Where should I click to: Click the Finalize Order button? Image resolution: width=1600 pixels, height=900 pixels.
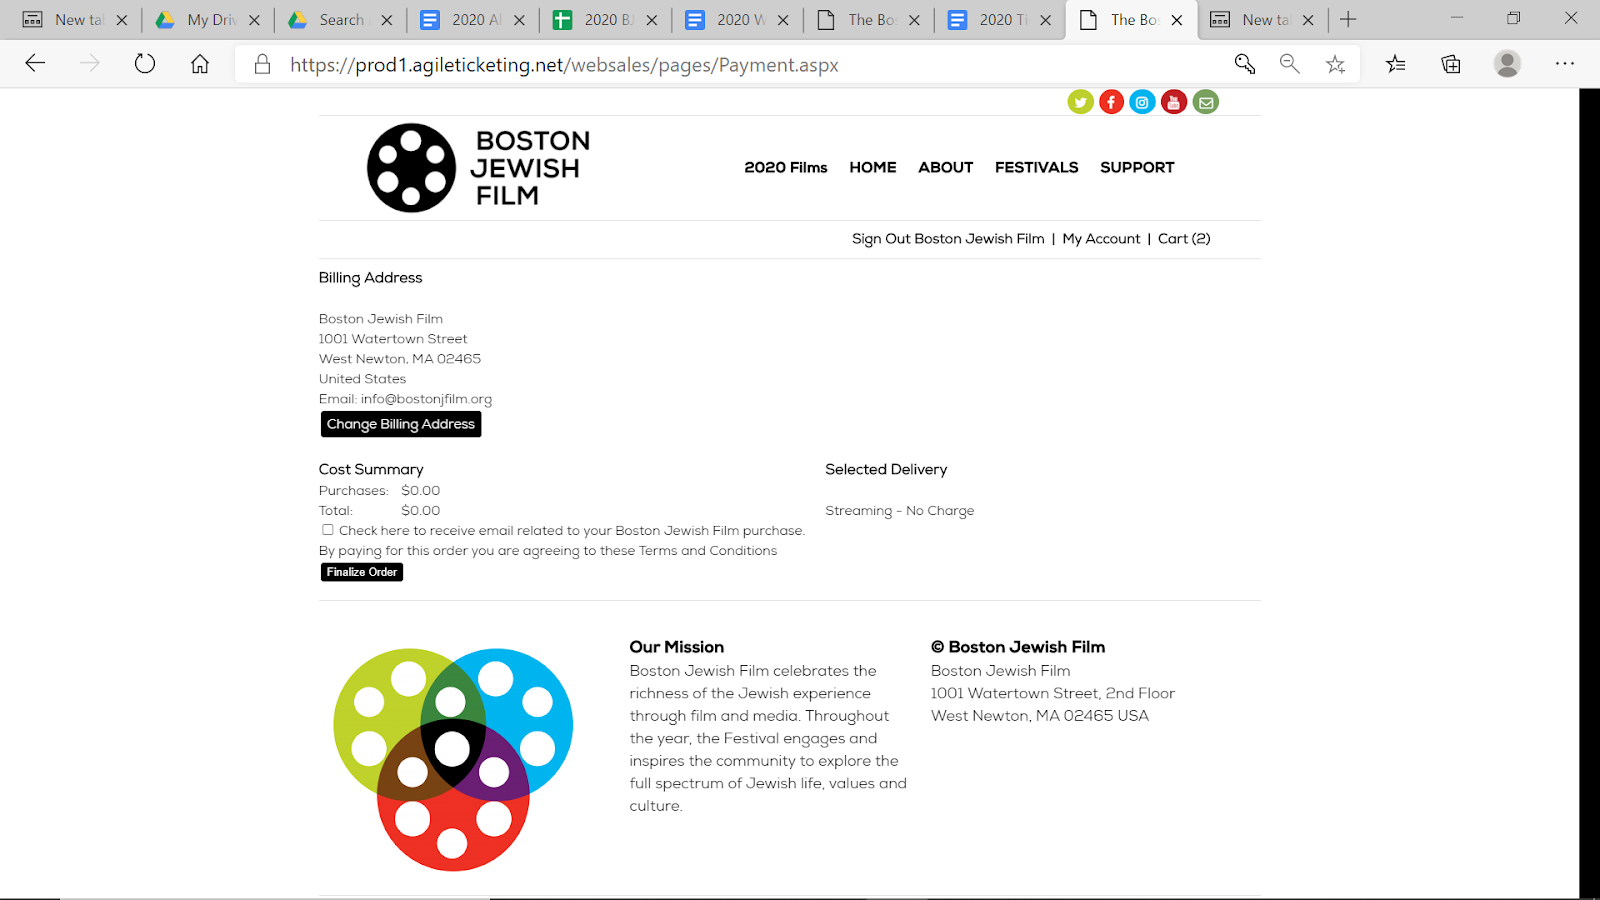point(362,572)
